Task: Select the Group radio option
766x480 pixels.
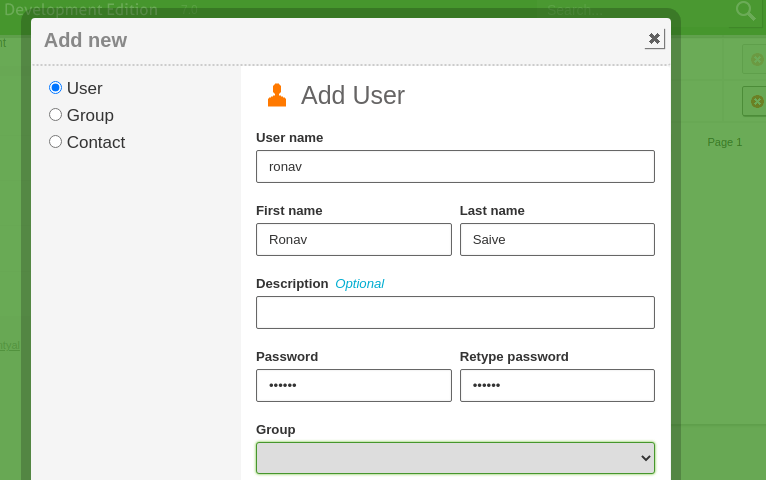Action: point(56,115)
